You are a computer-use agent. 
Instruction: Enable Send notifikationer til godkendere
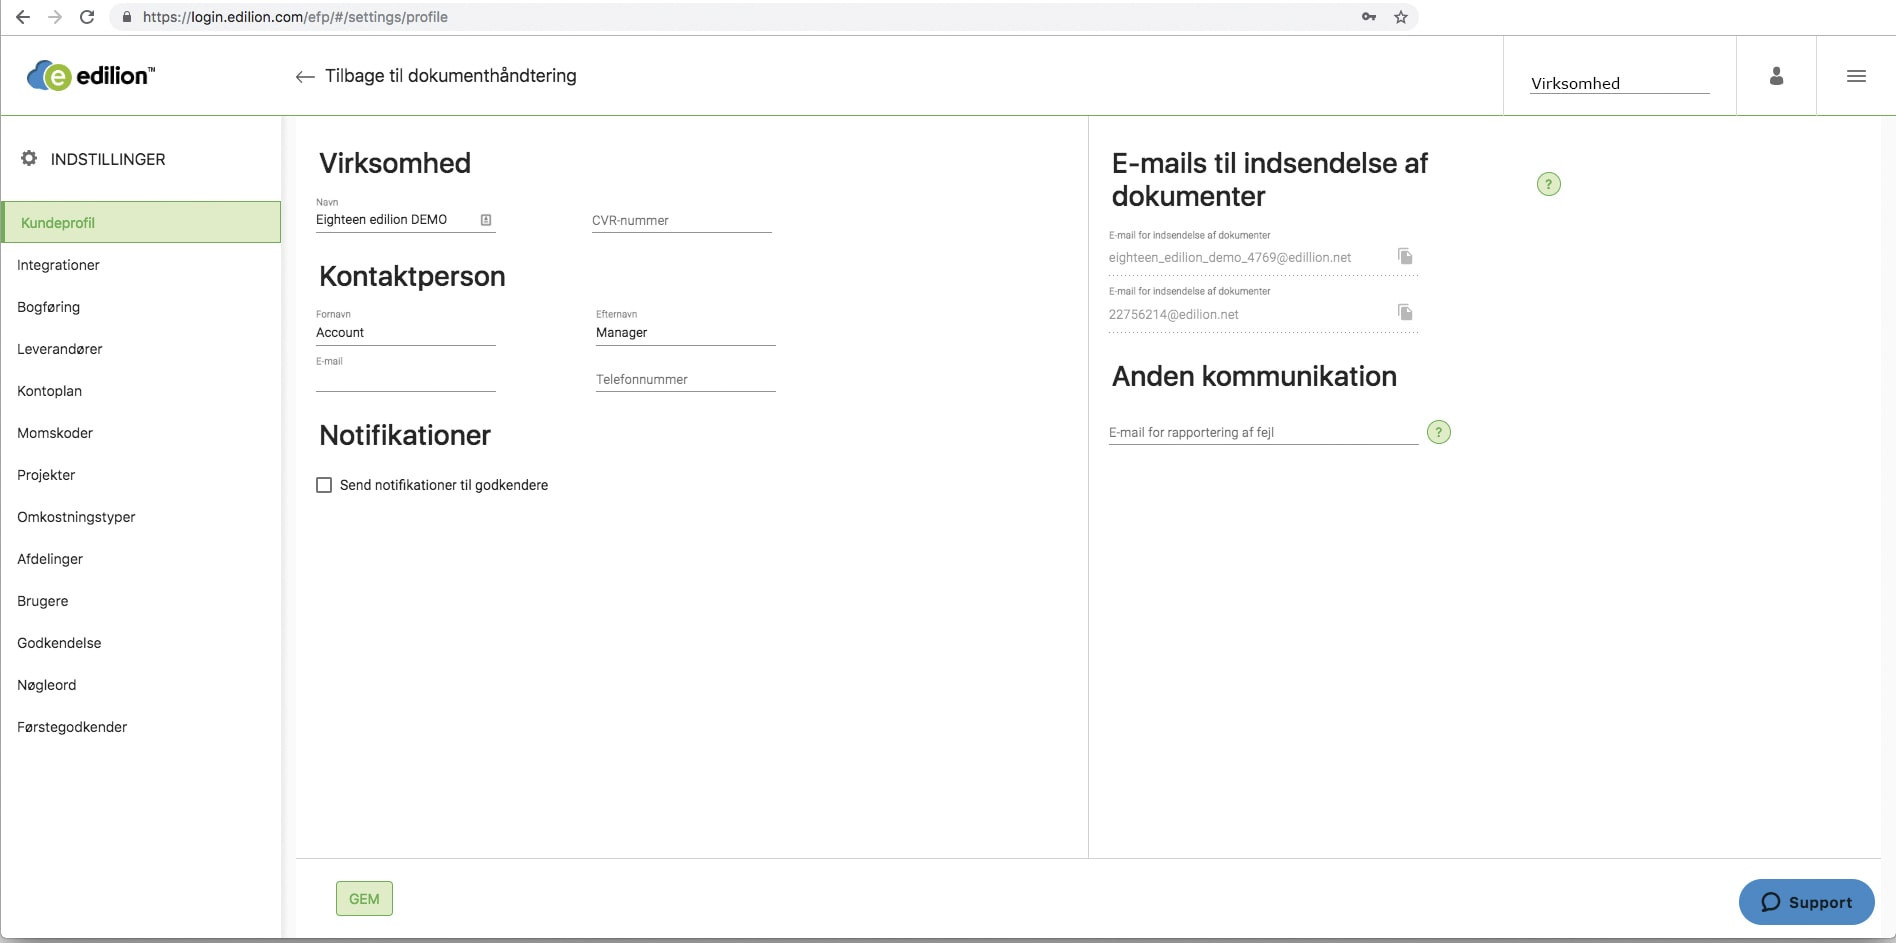point(323,484)
